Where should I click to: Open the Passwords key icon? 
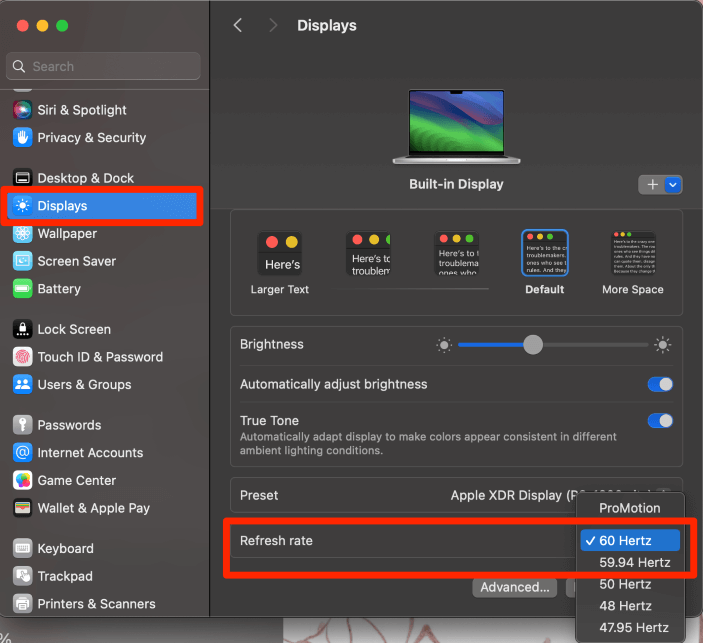[x=22, y=425]
